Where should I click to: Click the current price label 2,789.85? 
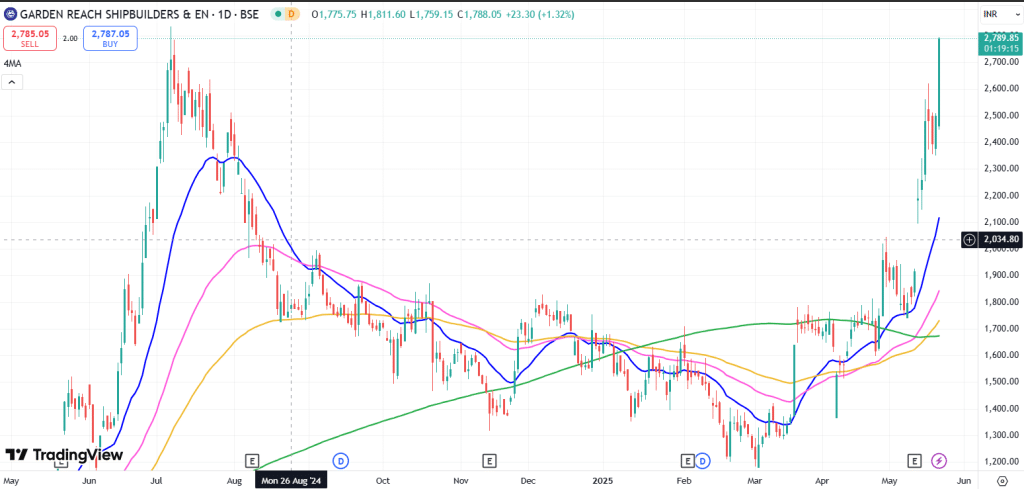pyautogui.click(x=1000, y=38)
